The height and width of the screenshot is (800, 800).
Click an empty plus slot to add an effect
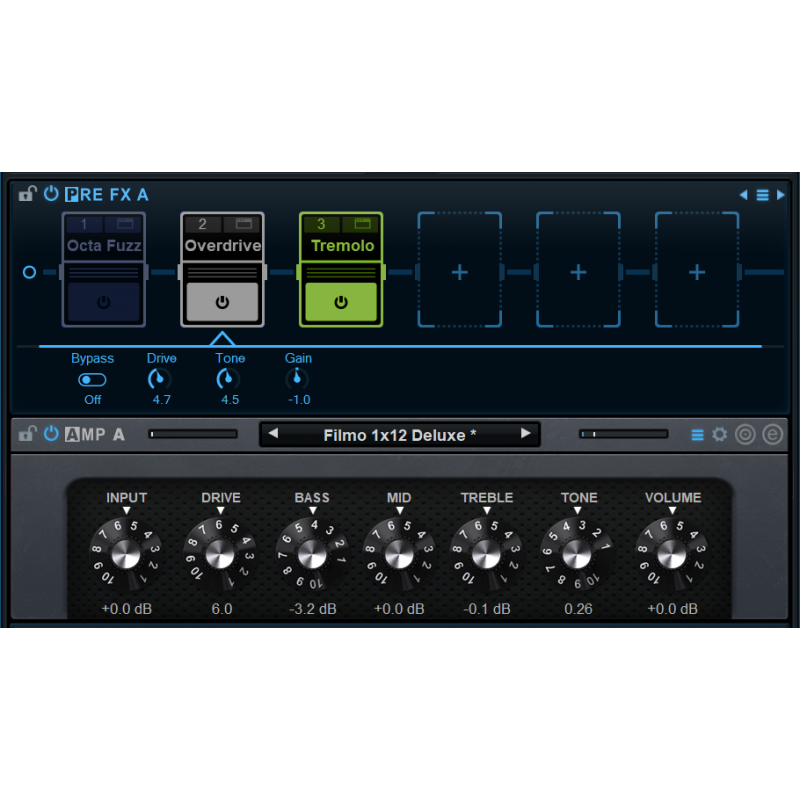459,270
